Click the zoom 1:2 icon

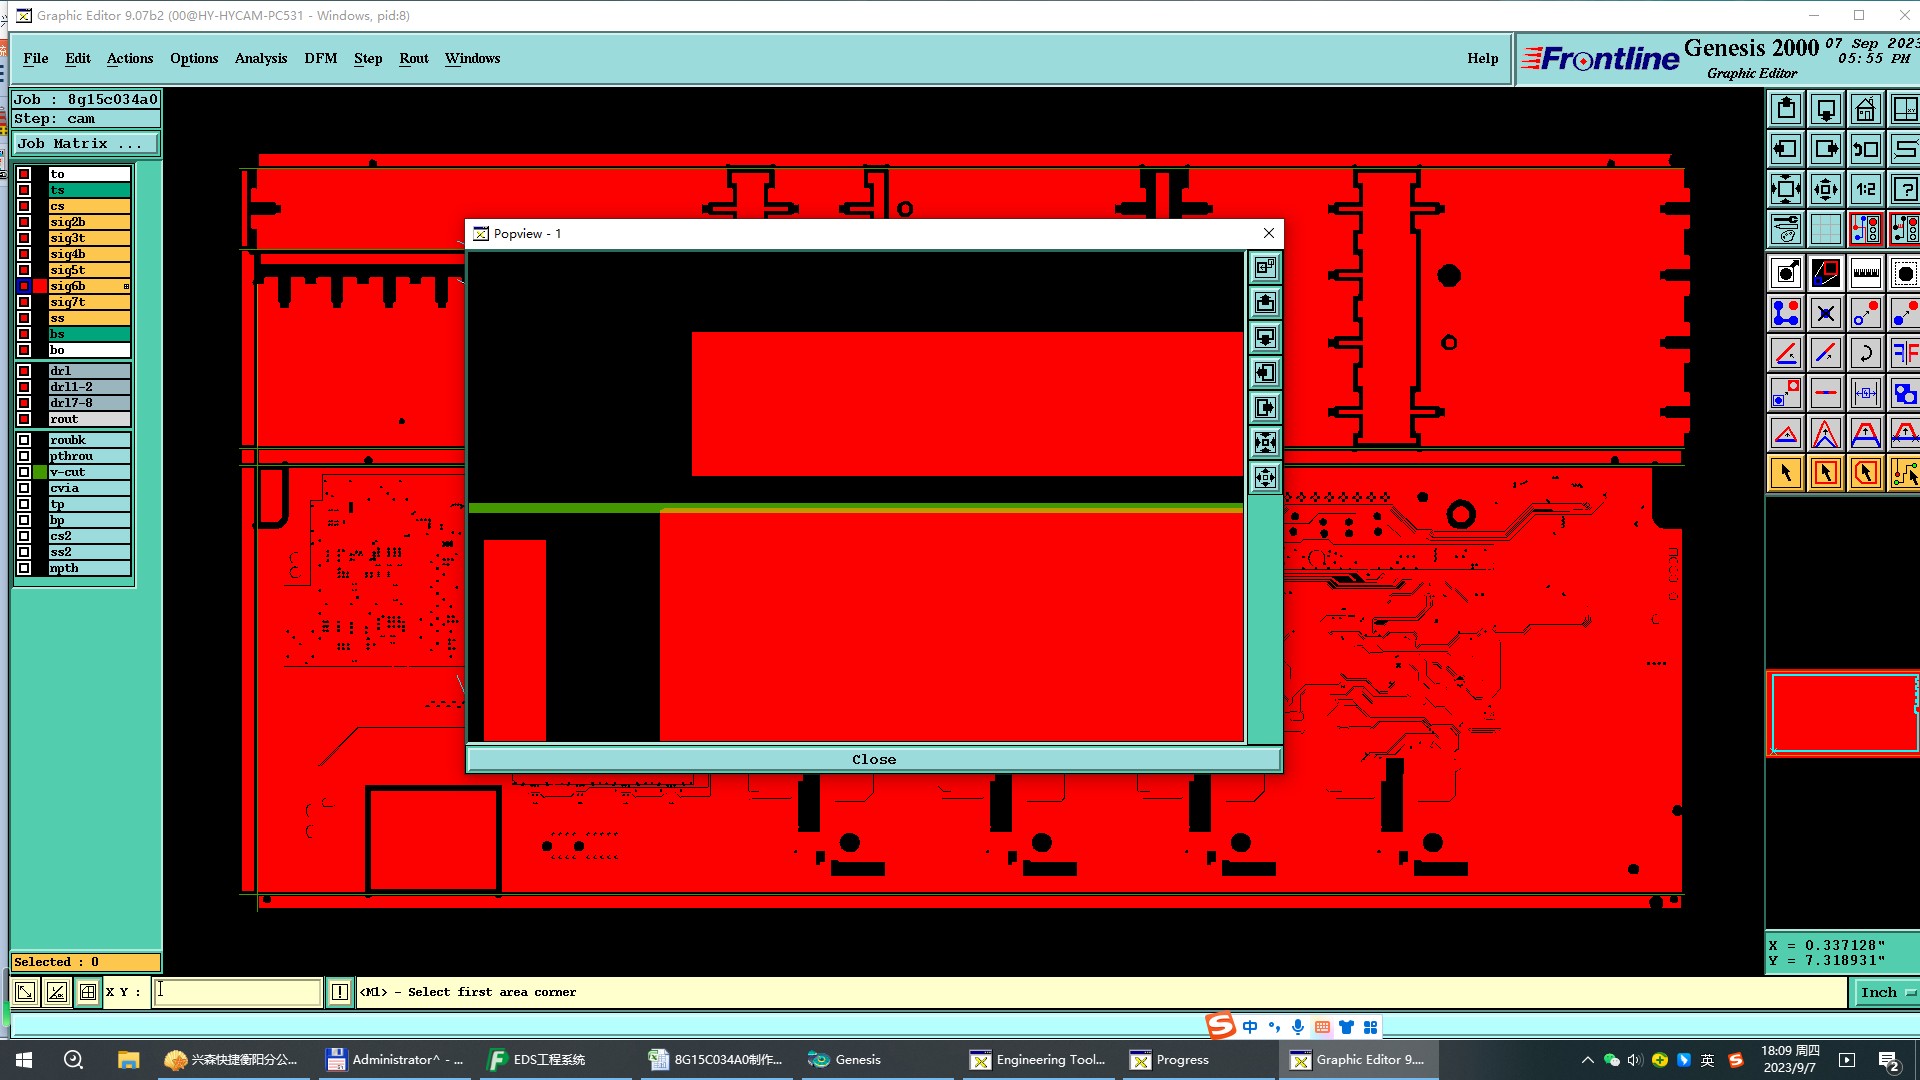(1865, 189)
